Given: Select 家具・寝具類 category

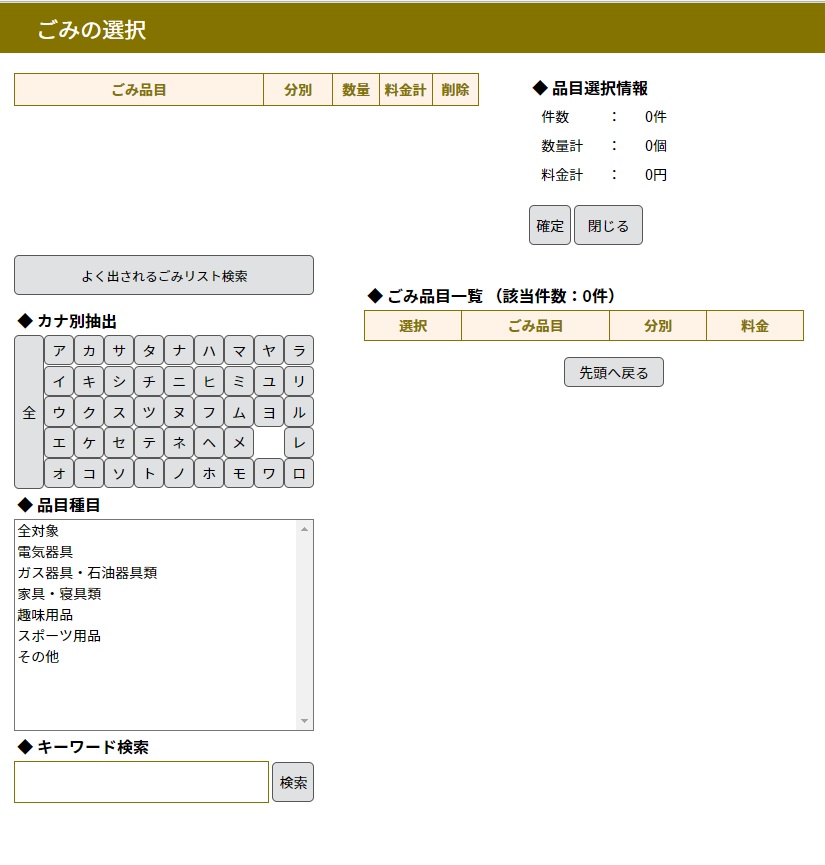Looking at the screenshot, I should pos(156,594).
